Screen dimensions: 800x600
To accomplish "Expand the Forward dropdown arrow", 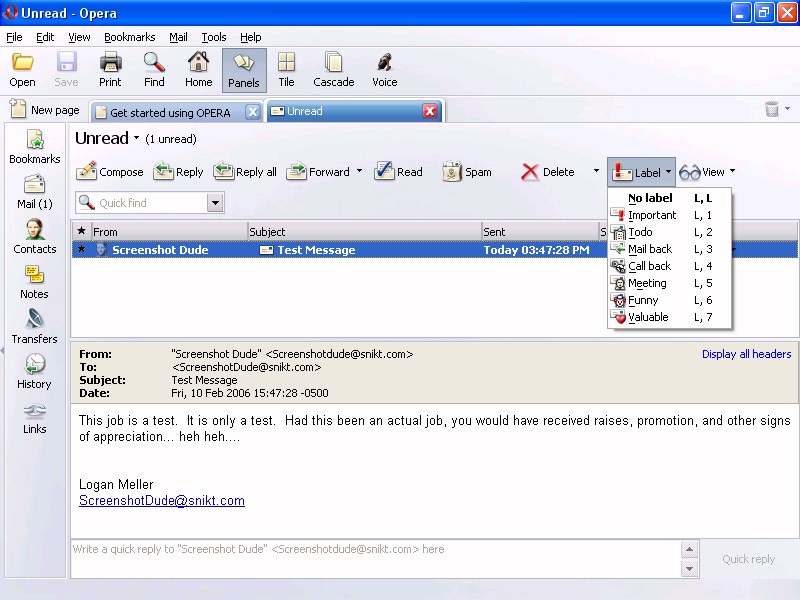I will click(x=359, y=171).
